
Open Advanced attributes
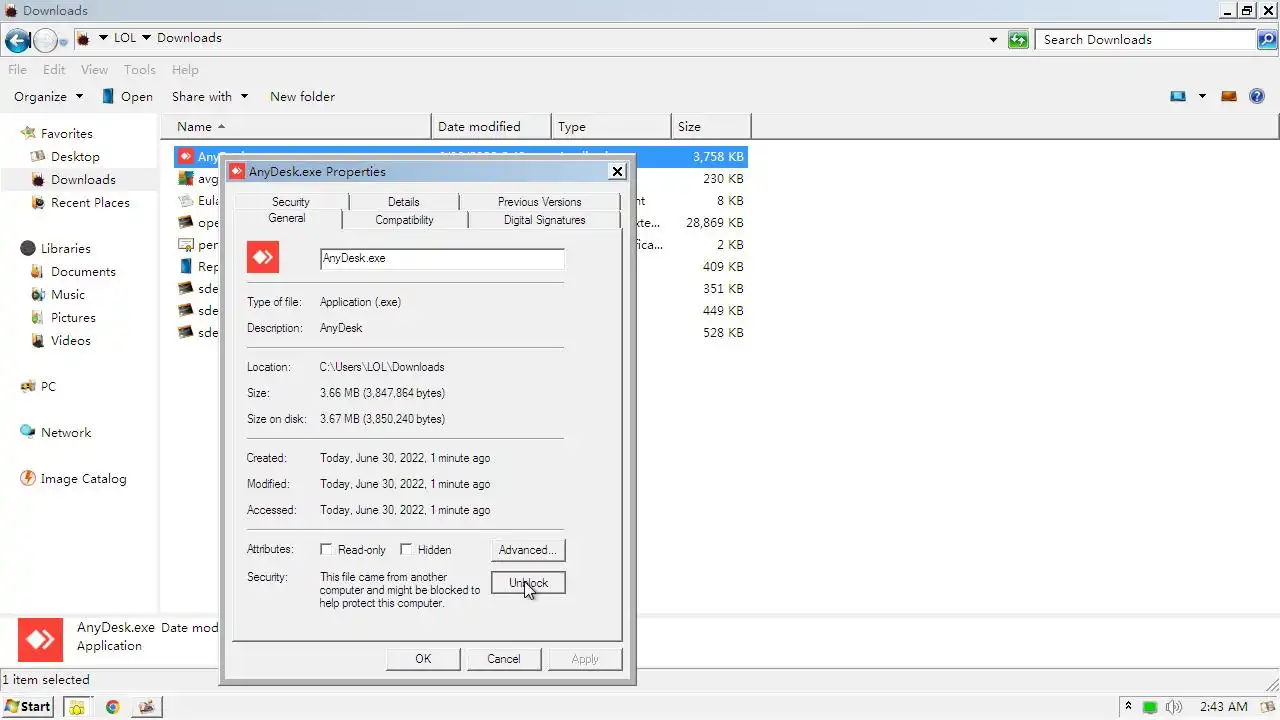click(528, 549)
